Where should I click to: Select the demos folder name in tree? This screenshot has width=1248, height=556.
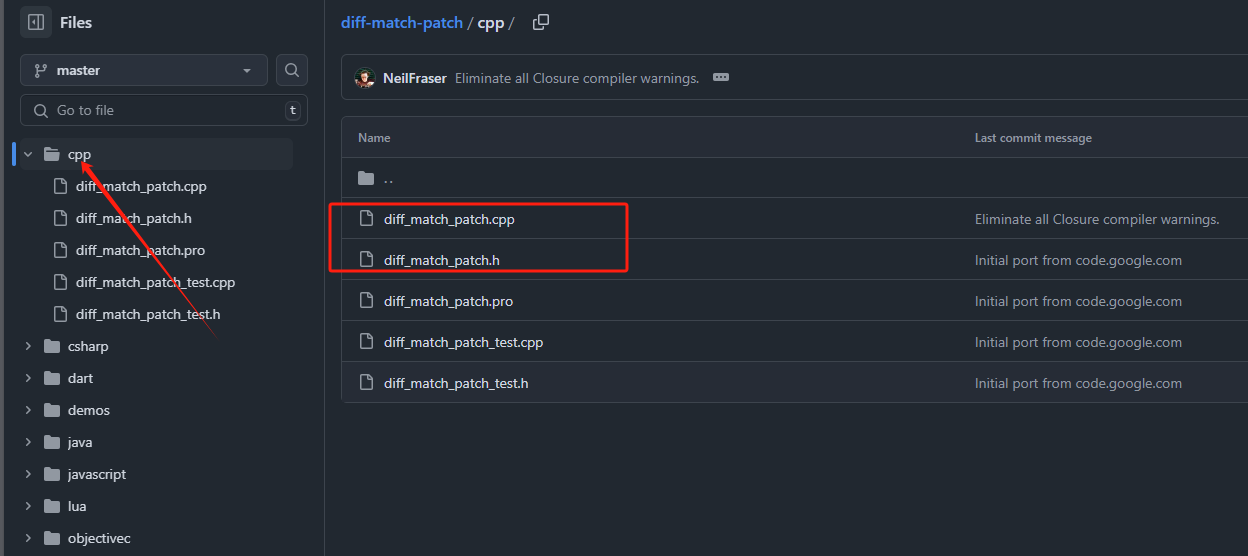click(x=89, y=410)
